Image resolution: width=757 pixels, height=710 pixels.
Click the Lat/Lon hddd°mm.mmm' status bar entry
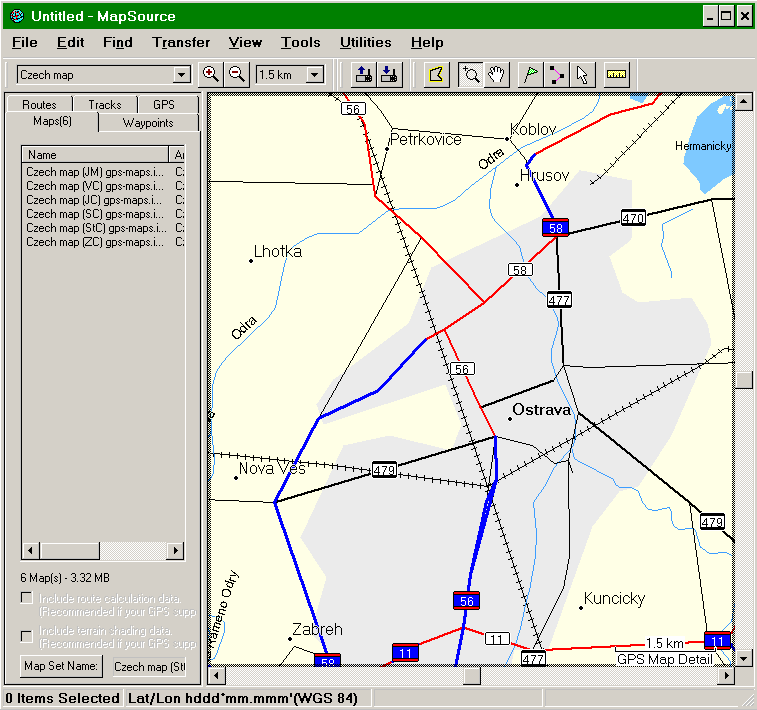(243, 698)
